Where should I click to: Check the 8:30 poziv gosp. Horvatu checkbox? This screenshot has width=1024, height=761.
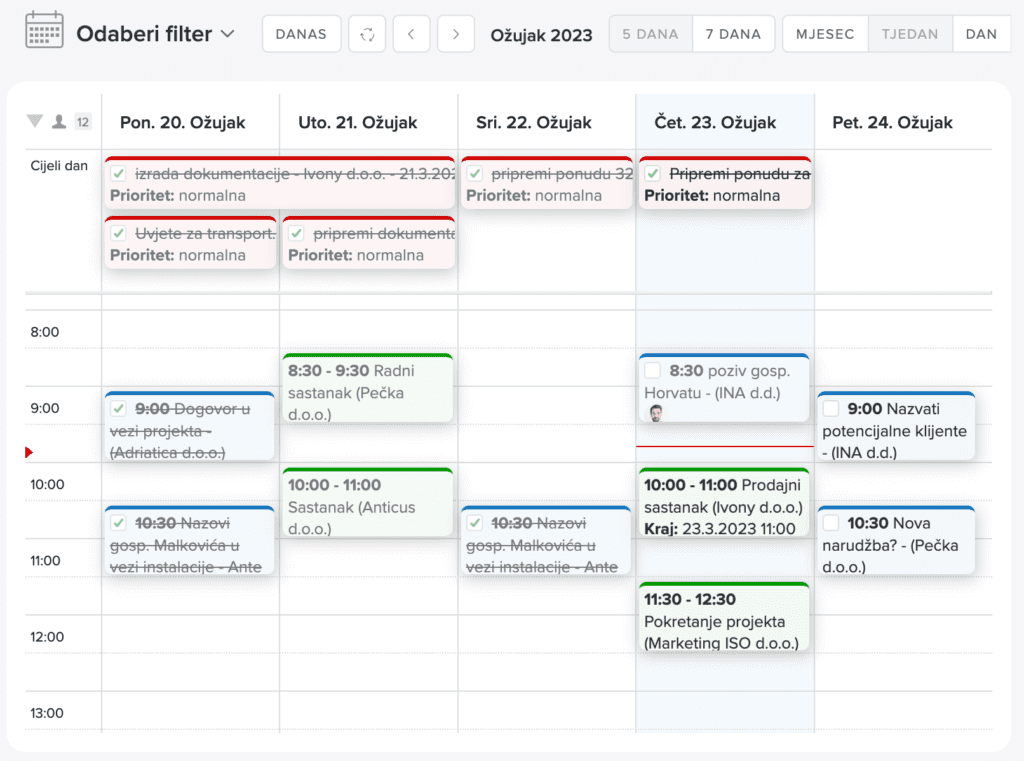click(653, 371)
